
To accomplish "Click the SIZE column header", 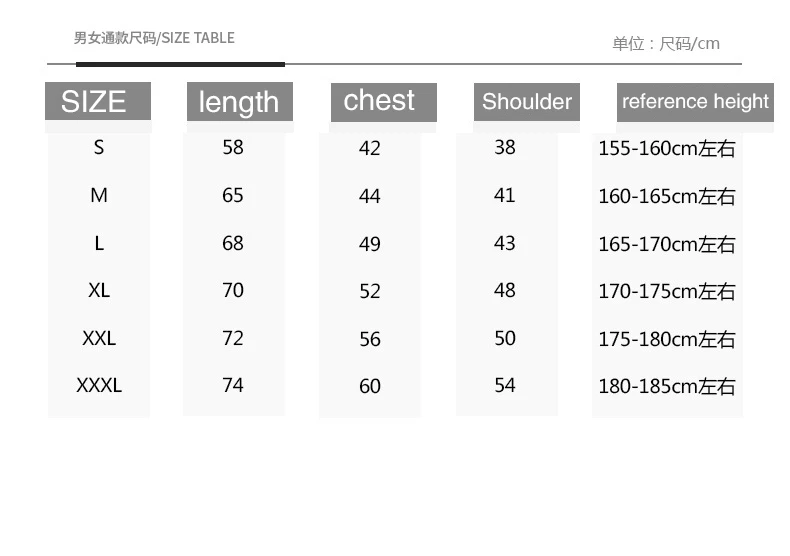I will pyautogui.click(x=98, y=101).
